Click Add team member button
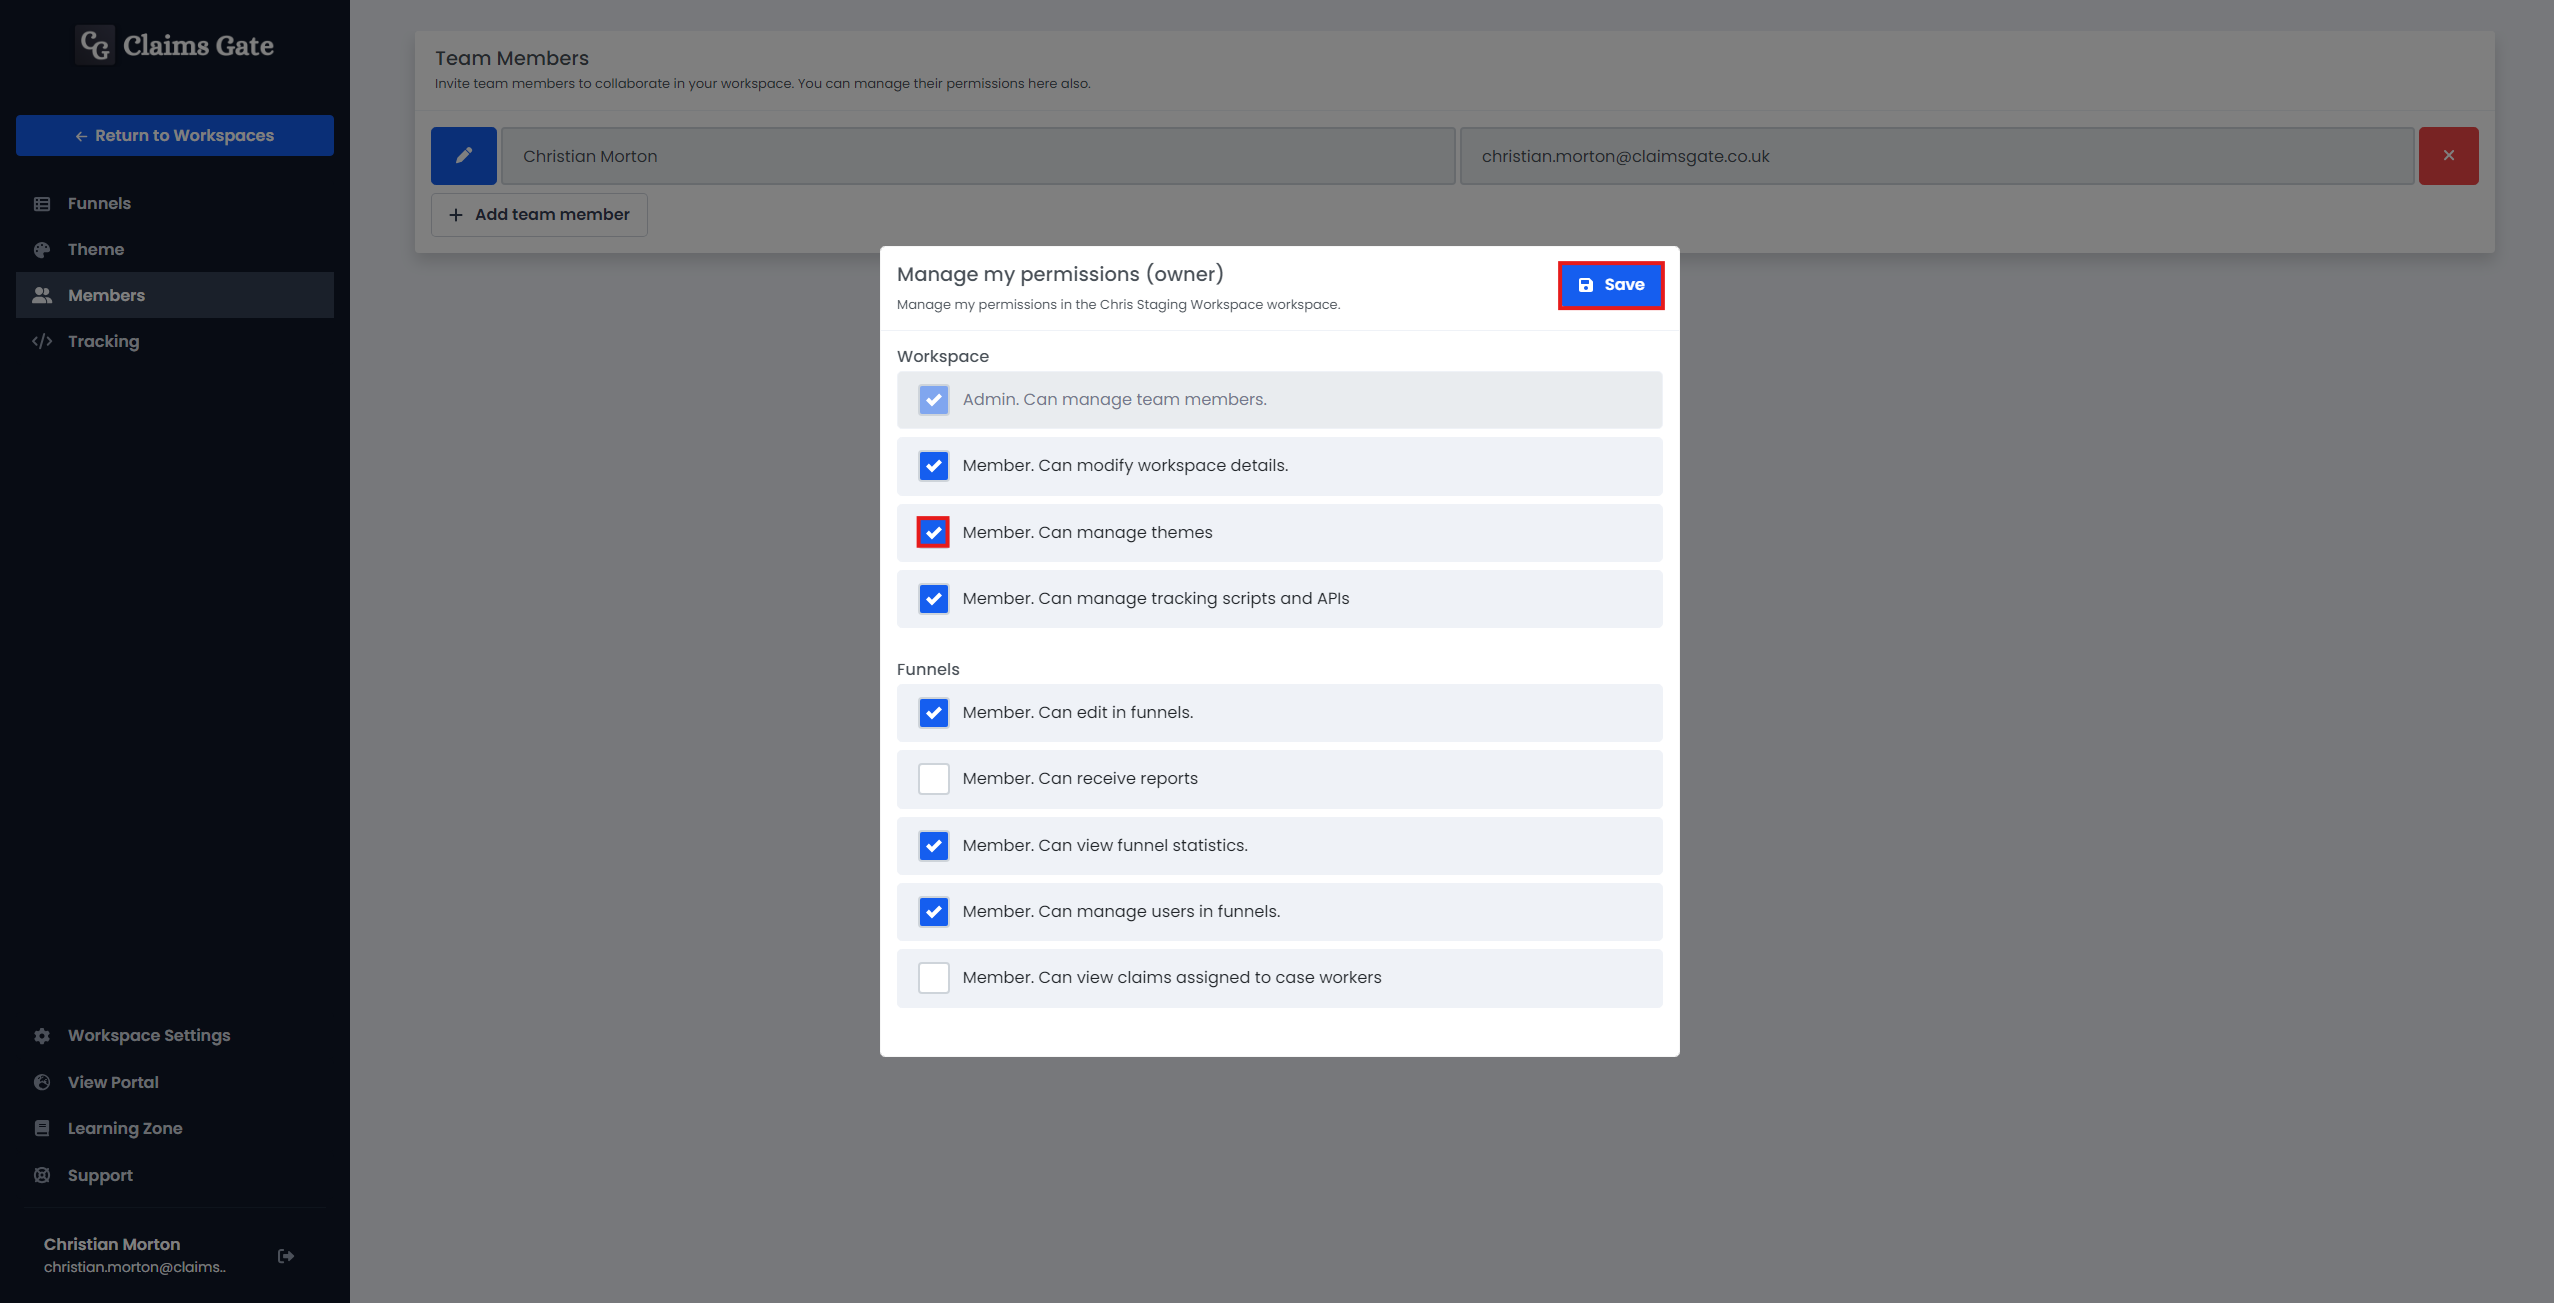2554x1303 pixels. (x=538, y=213)
